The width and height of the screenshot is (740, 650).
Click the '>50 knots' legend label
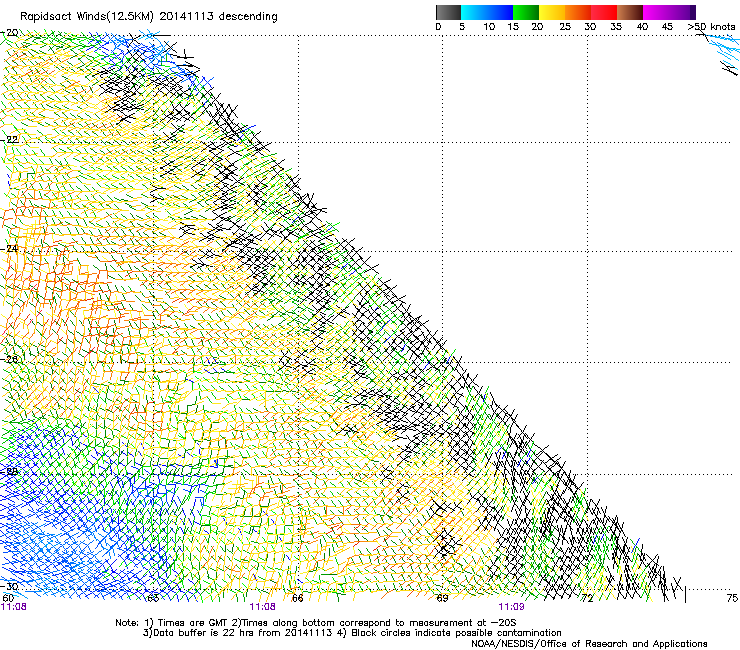point(711,27)
